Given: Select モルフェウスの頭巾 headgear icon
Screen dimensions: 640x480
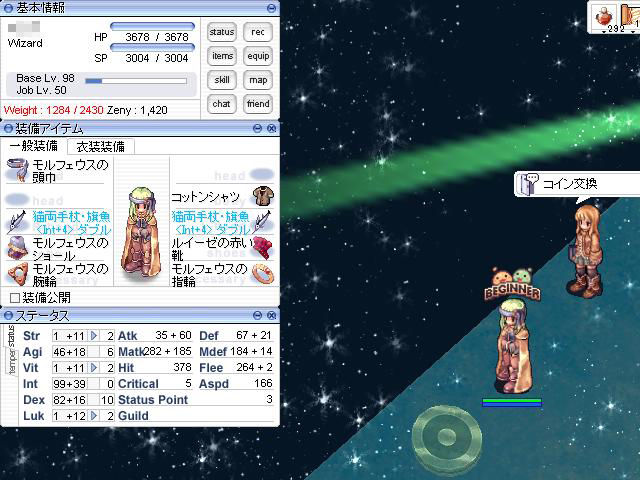Looking at the screenshot, I should [18, 169].
